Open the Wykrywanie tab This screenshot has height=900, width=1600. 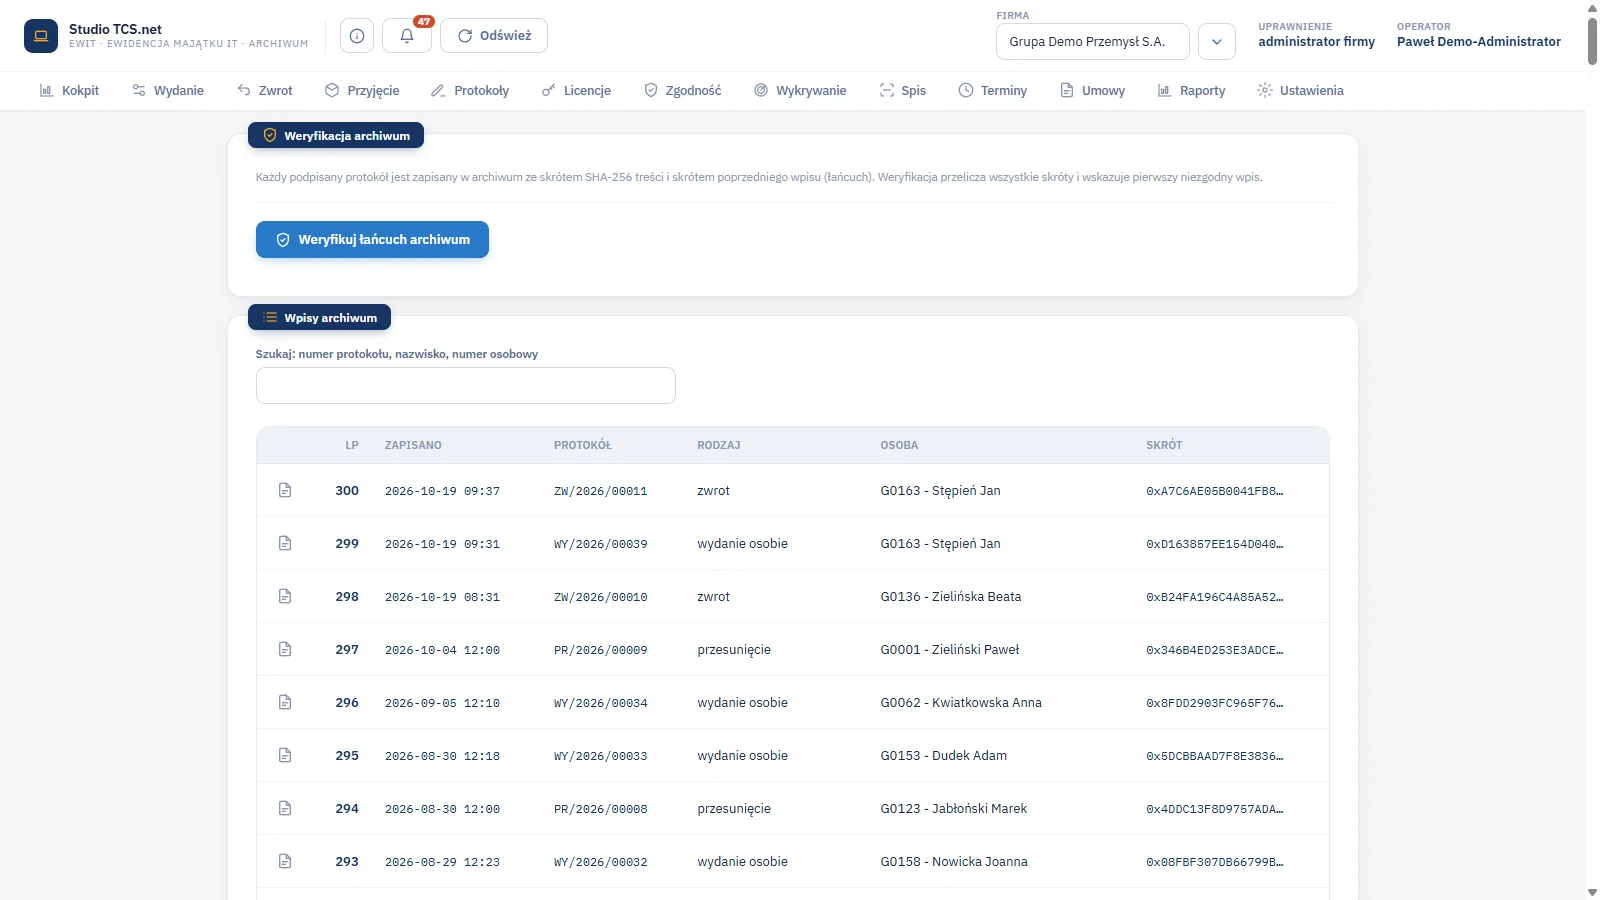pyautogui.click(x=800, y=90)
